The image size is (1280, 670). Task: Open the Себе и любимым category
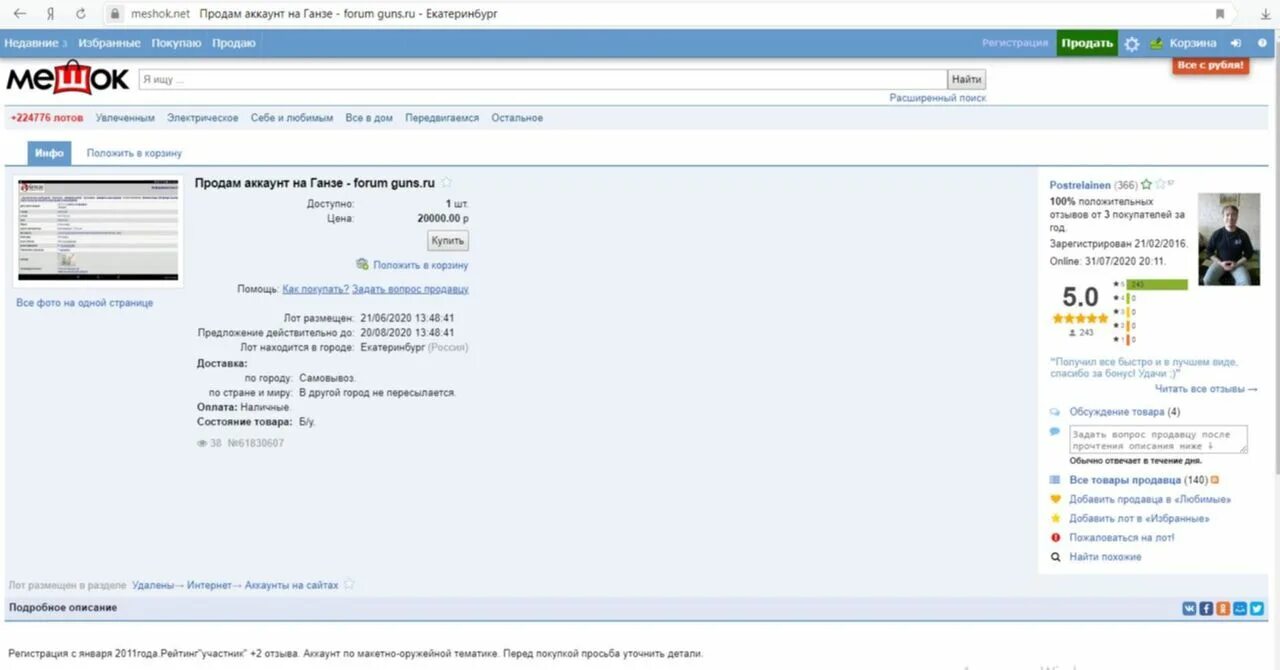(292, 118)
